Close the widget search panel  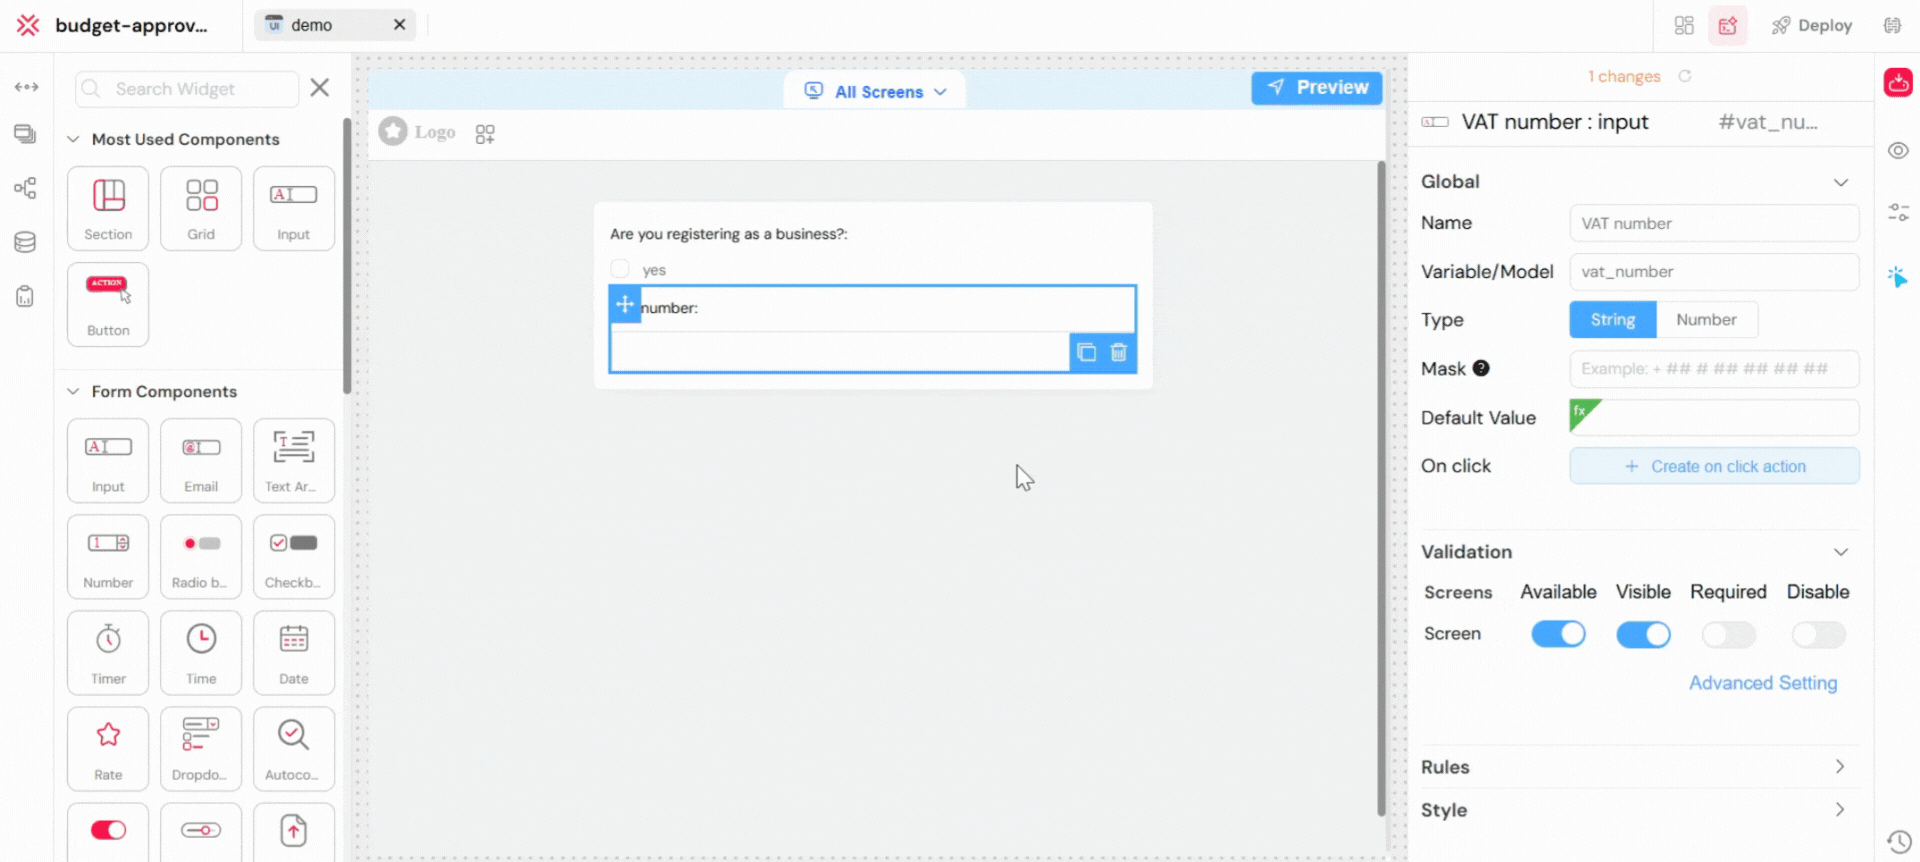pos(320,88)
